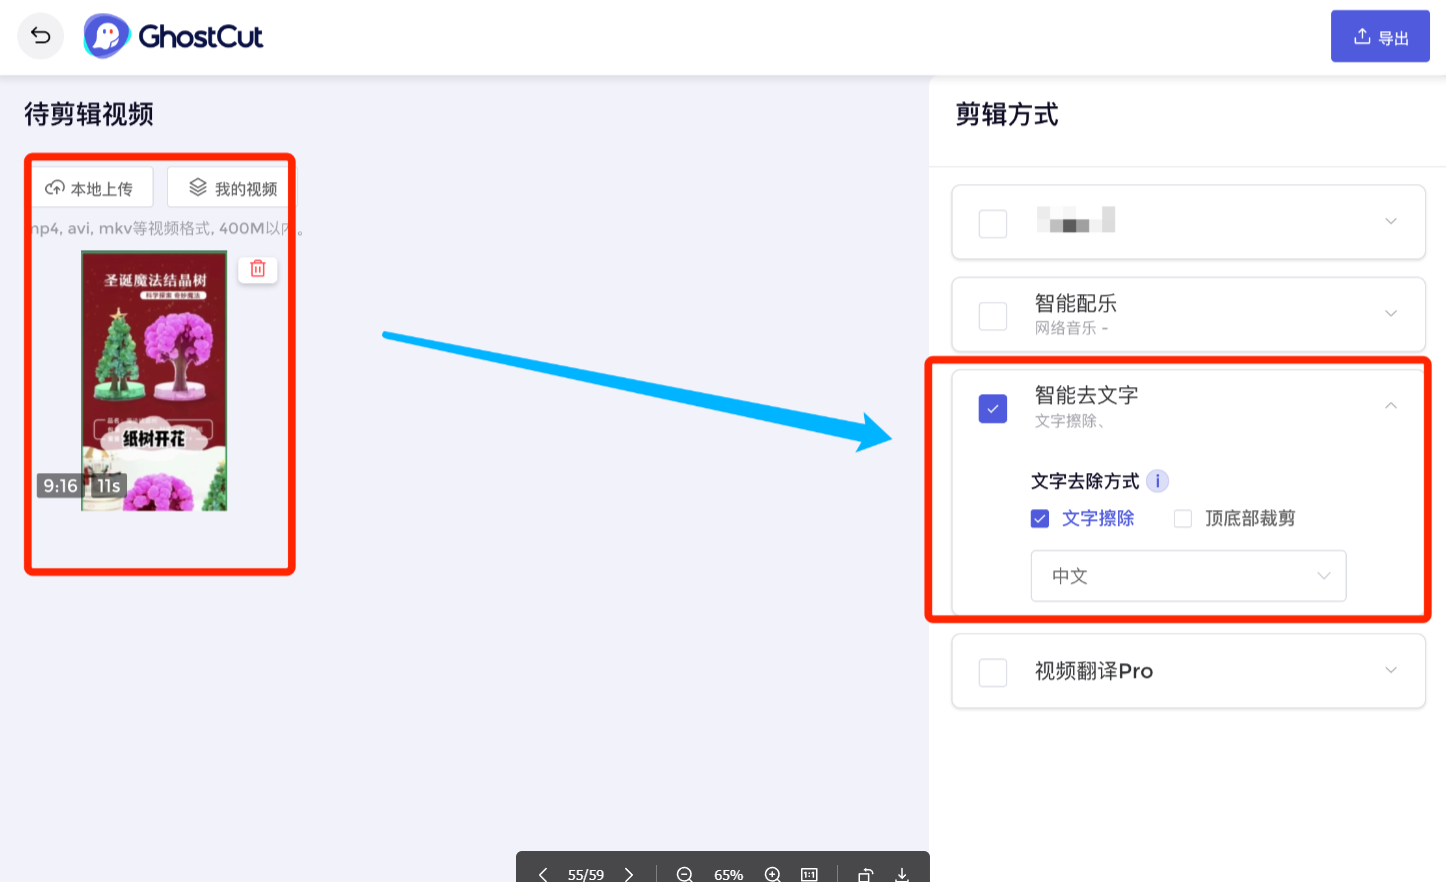The image size is (1446, 882).
Task: Uncheck the 文字擦除 option
Action: tap(1039, 518)
